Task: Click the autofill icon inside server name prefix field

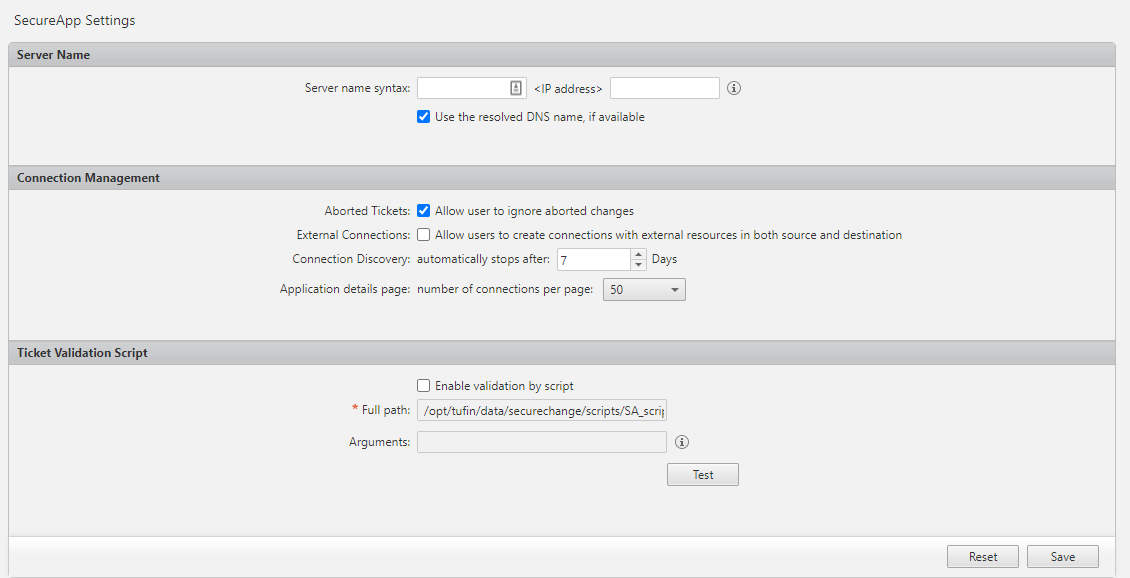Action: (516, 88)
